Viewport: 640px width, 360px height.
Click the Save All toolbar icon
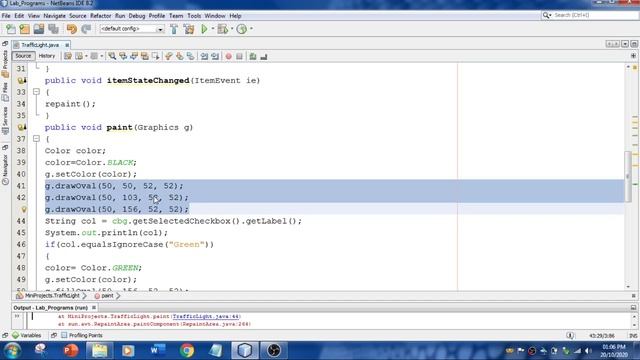coord(53,29)
